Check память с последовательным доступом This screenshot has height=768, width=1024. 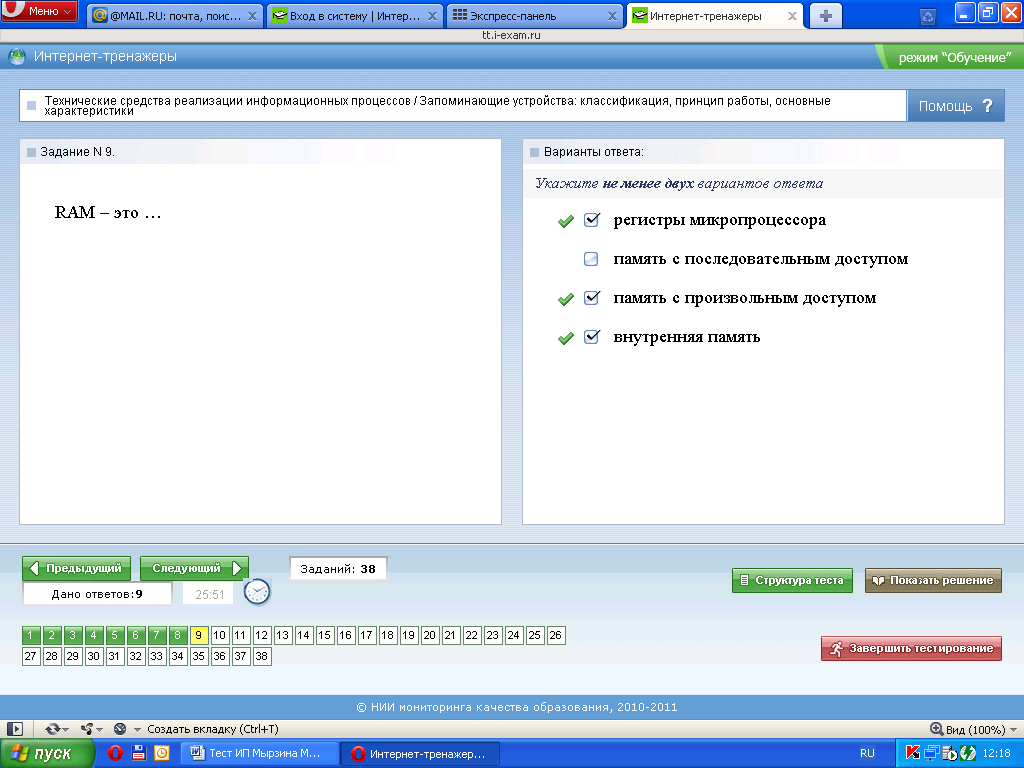pos(591,259)
